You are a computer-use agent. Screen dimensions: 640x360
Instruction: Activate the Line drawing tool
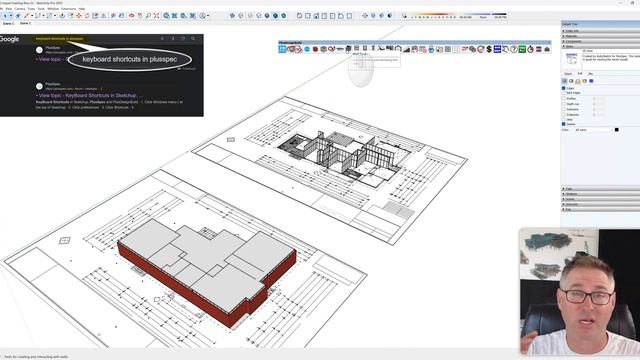(x=27, y=16)
